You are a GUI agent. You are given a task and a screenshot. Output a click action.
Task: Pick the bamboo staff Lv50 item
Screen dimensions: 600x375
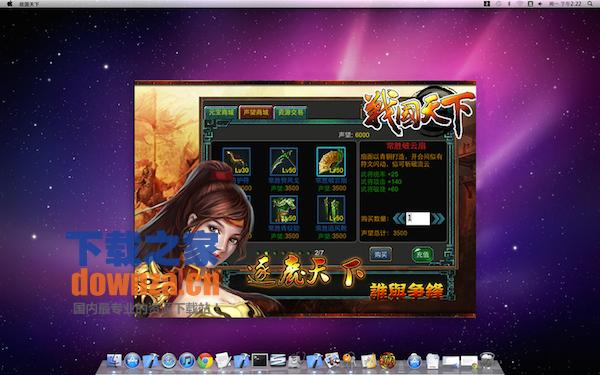click(331, 209)
